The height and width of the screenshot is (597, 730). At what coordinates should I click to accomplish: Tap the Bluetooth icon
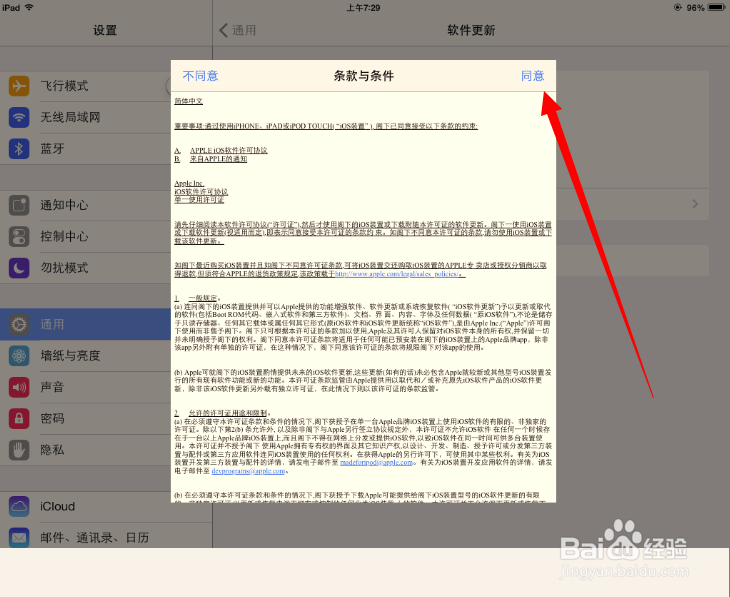19,149
